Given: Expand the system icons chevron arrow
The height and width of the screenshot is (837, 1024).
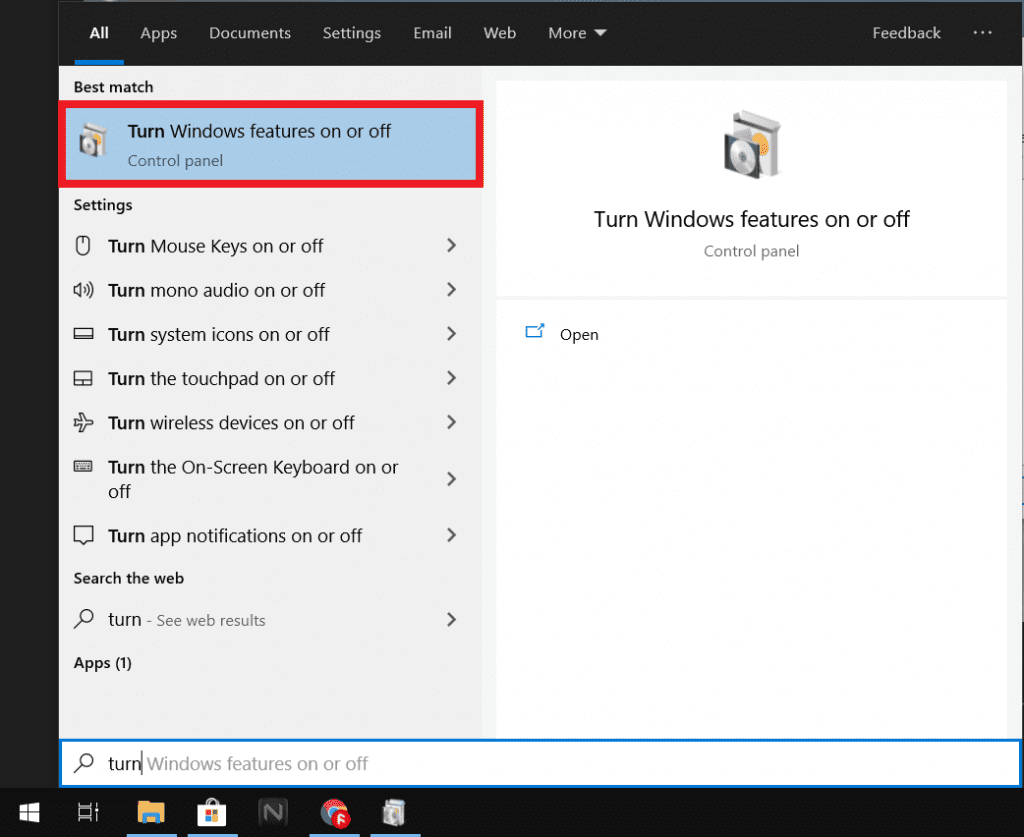Looking at the screenshot, I should coord(451,334).
